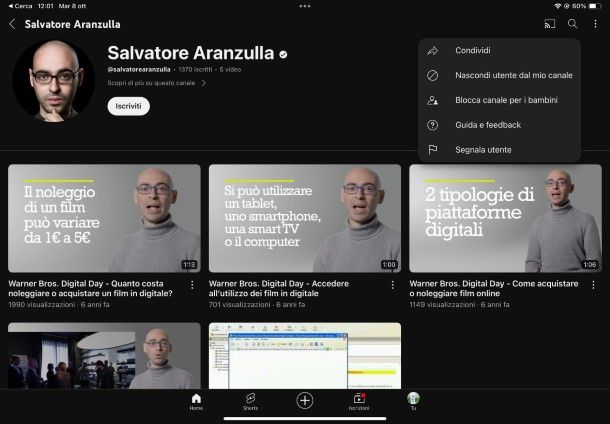This screenshot has height=424, width=610.
Task: Subscribe with the Iscriviti button
Action: point(128,106)
